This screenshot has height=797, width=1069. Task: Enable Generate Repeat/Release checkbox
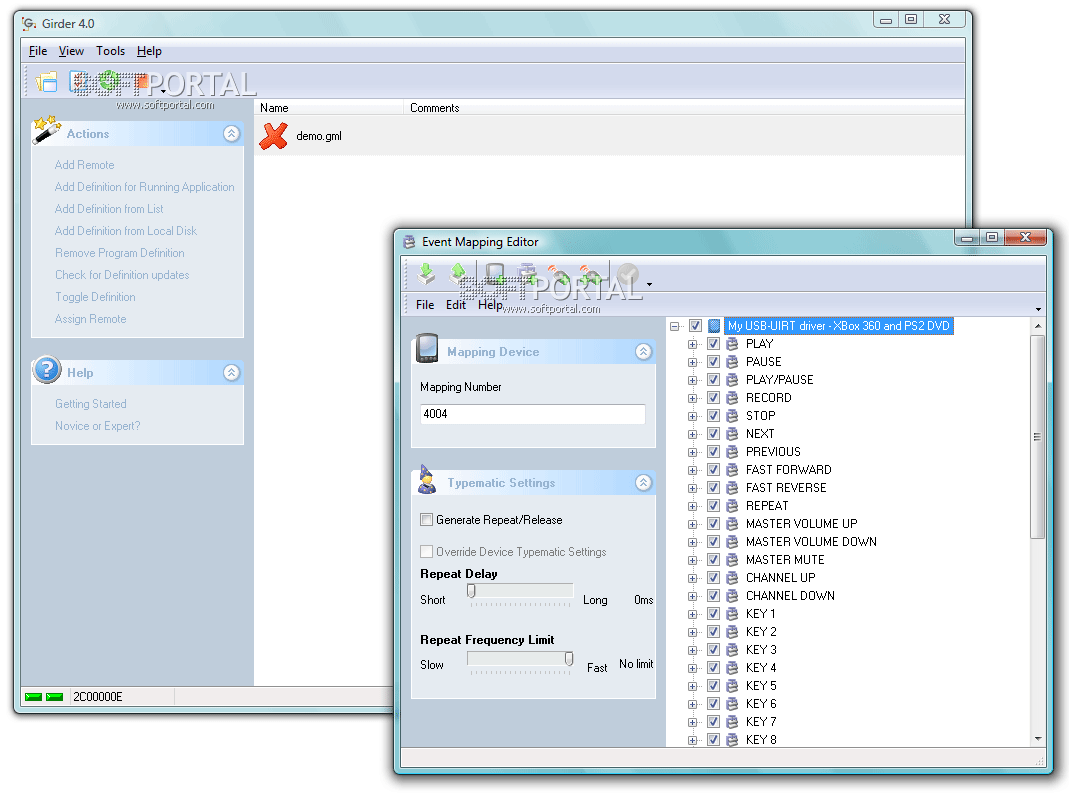tap(427, 520)
